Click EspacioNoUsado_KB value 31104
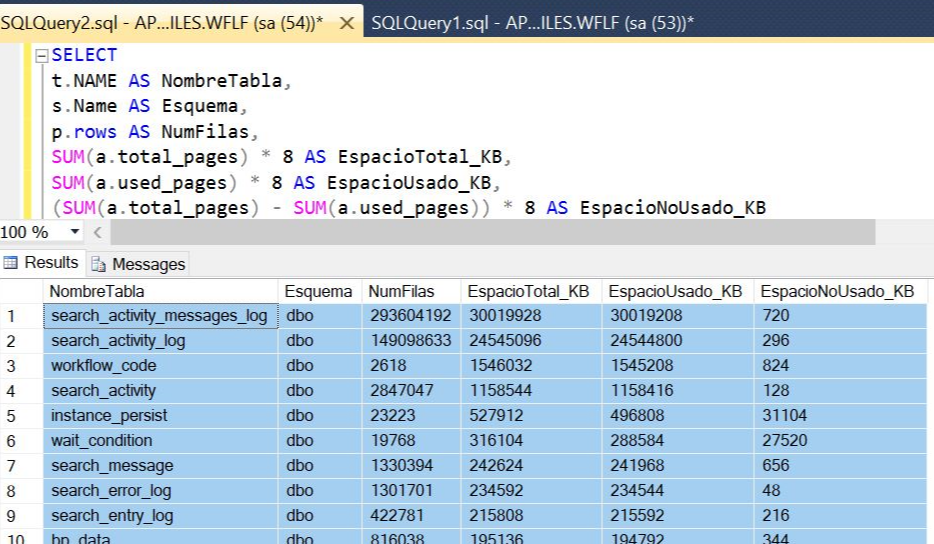Viewport: 934px width, 544px height. [840, 416]
